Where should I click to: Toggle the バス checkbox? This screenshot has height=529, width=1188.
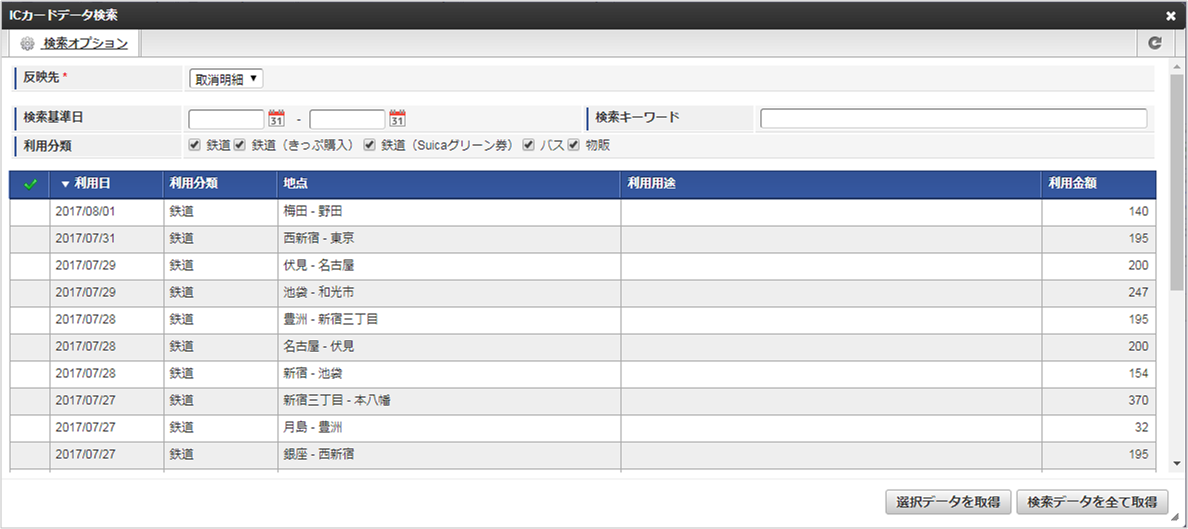pyautogui.click(x=528, y=145)
